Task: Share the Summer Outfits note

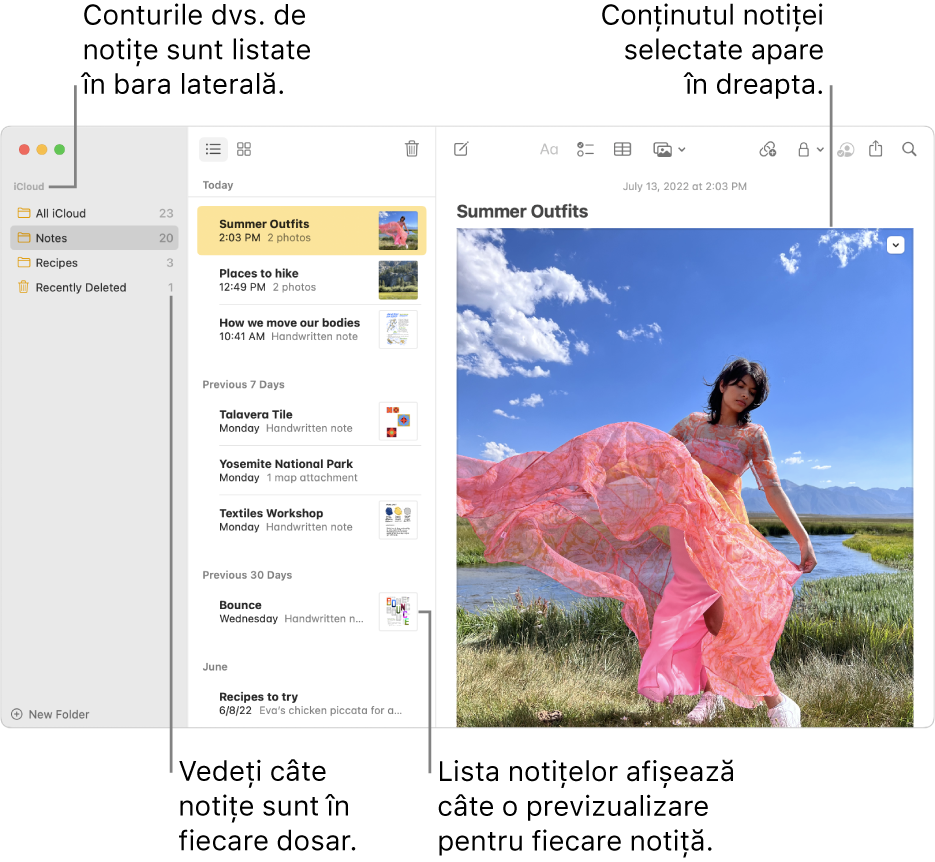Action: point(877,149)
